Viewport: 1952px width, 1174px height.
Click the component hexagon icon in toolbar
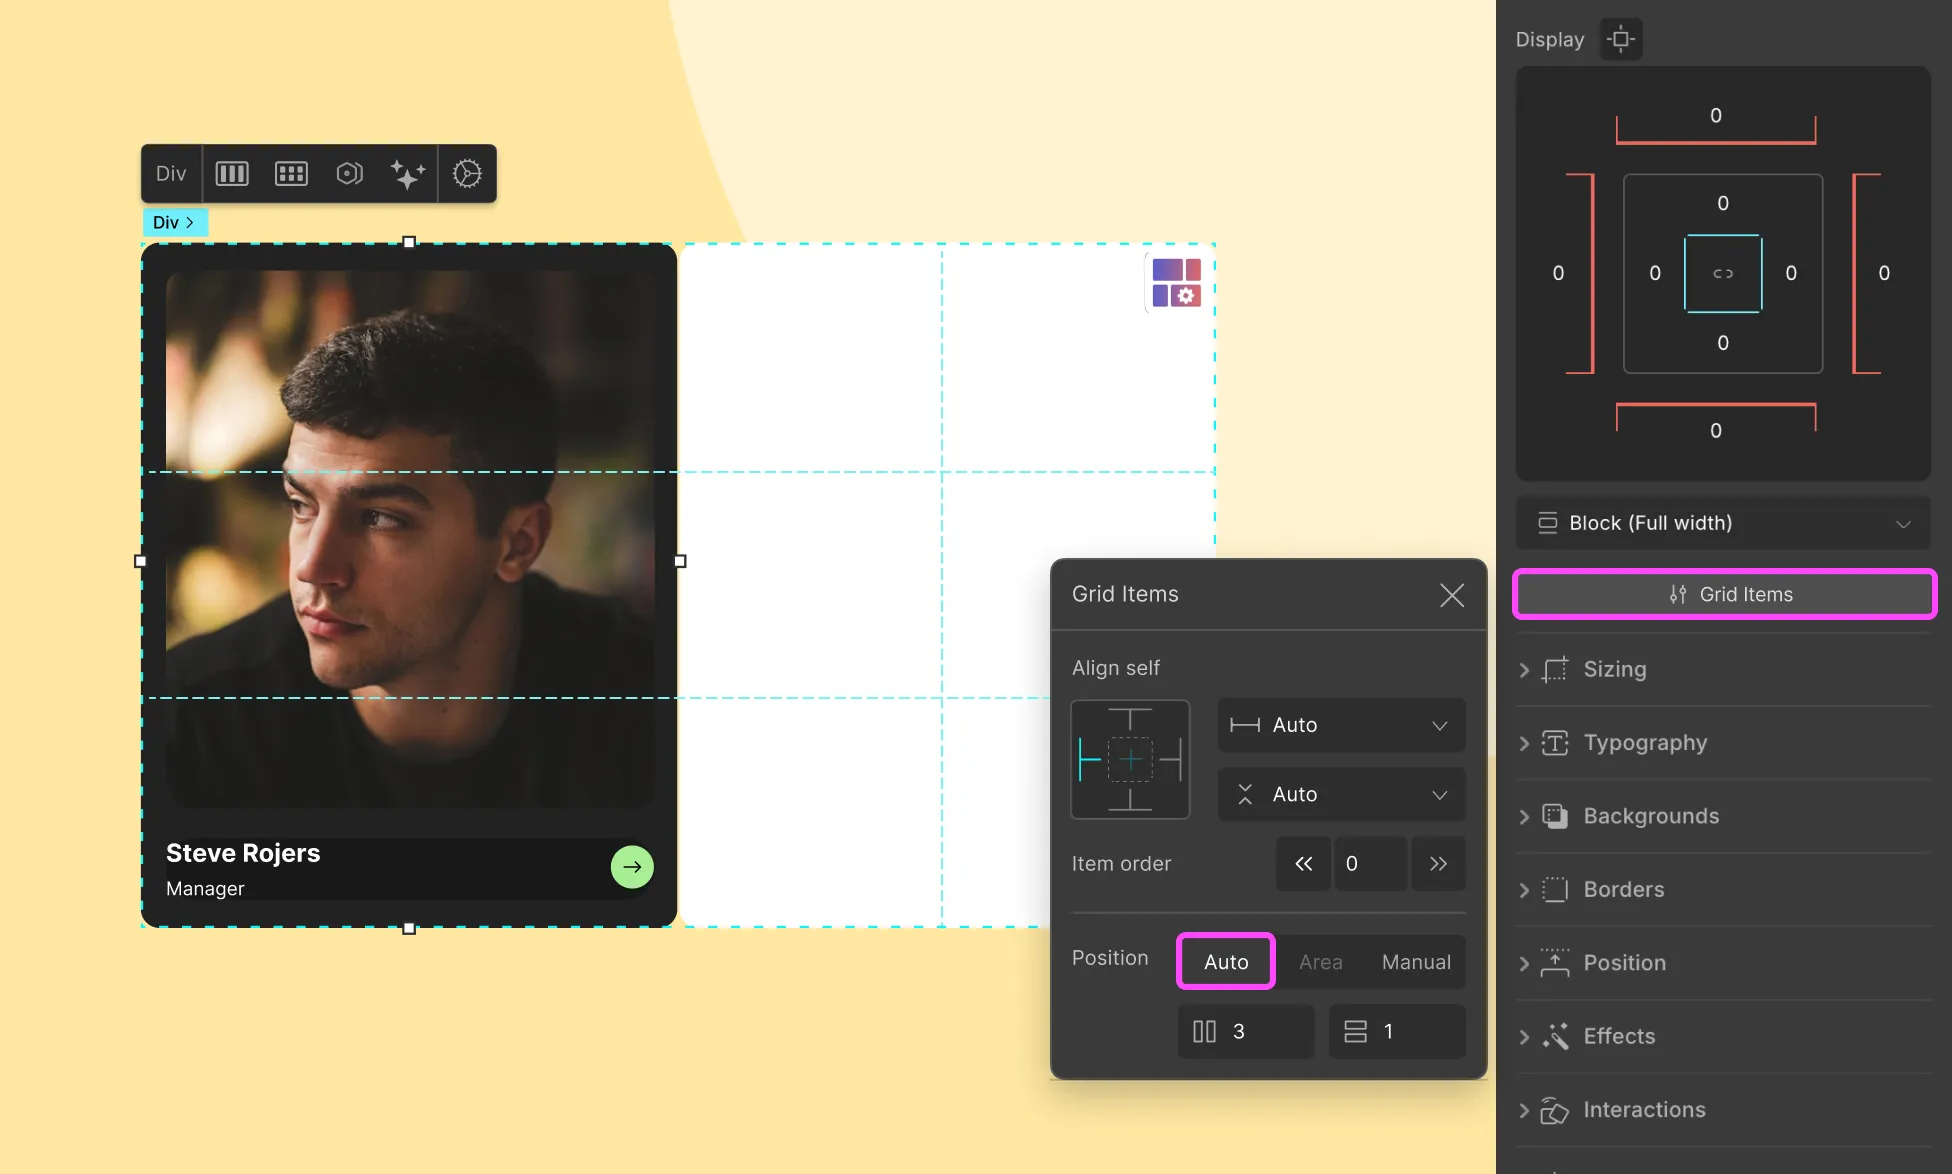[x=349, y=173]
